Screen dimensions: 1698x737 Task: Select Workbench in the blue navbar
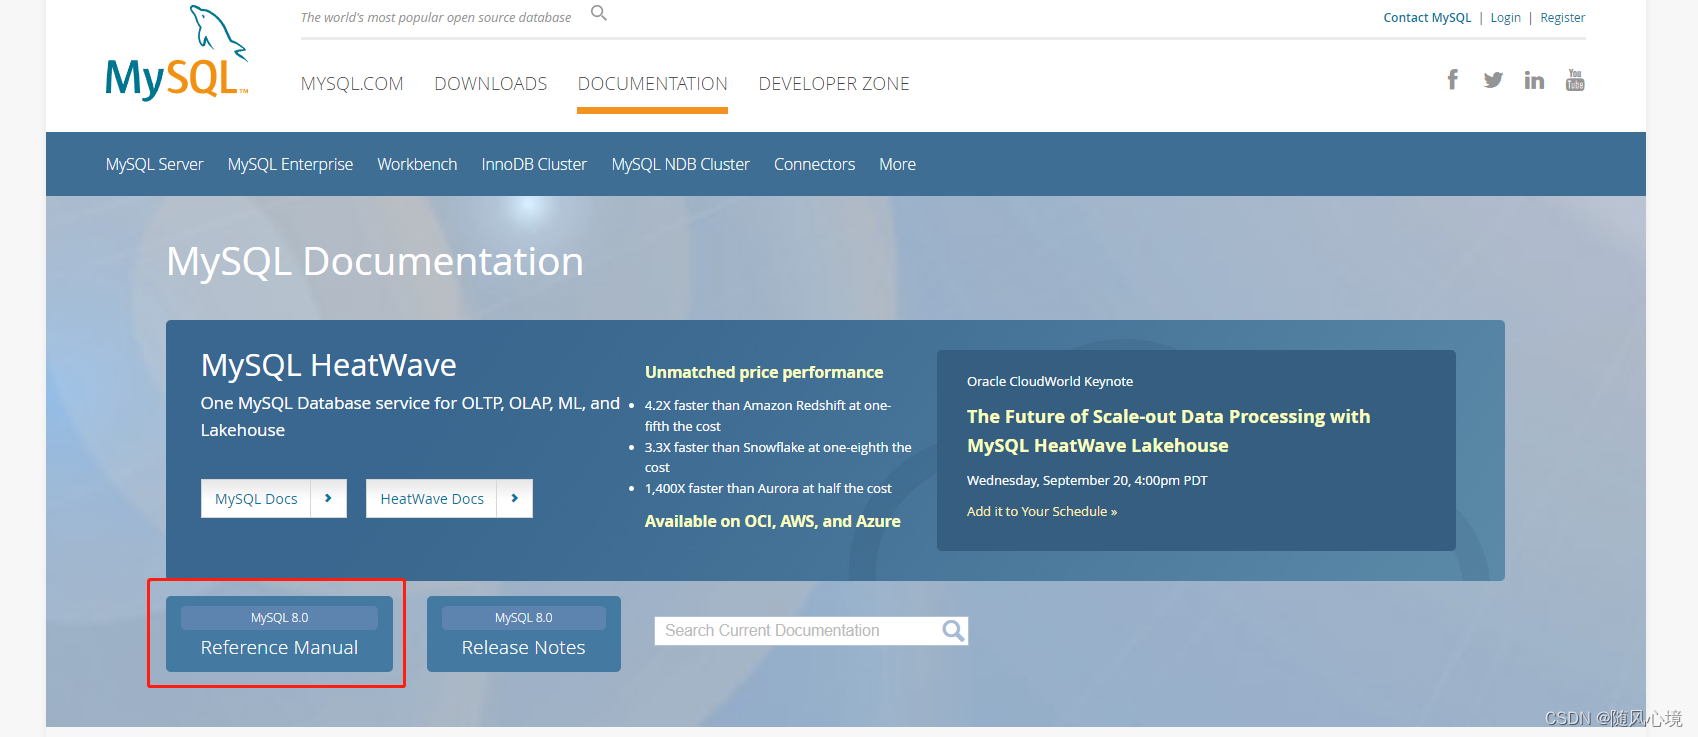tap(417, 164)
